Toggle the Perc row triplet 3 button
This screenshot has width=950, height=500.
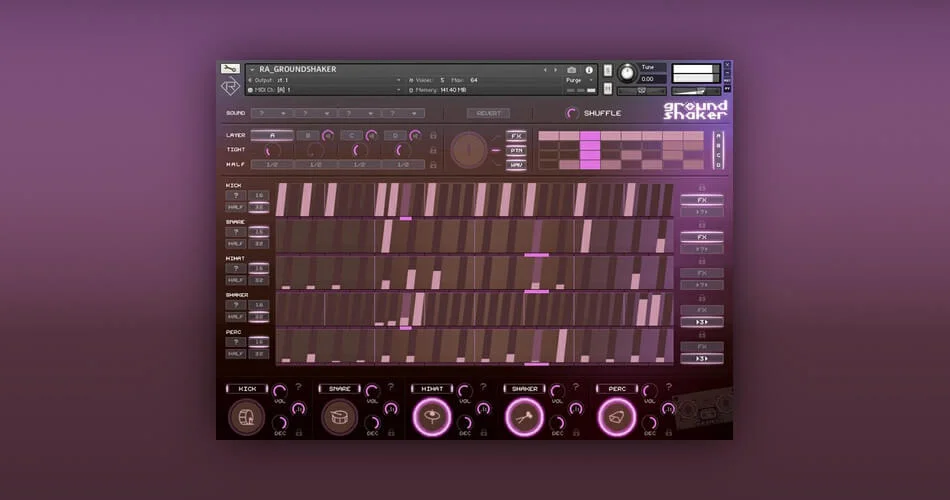tap(702, 359)
